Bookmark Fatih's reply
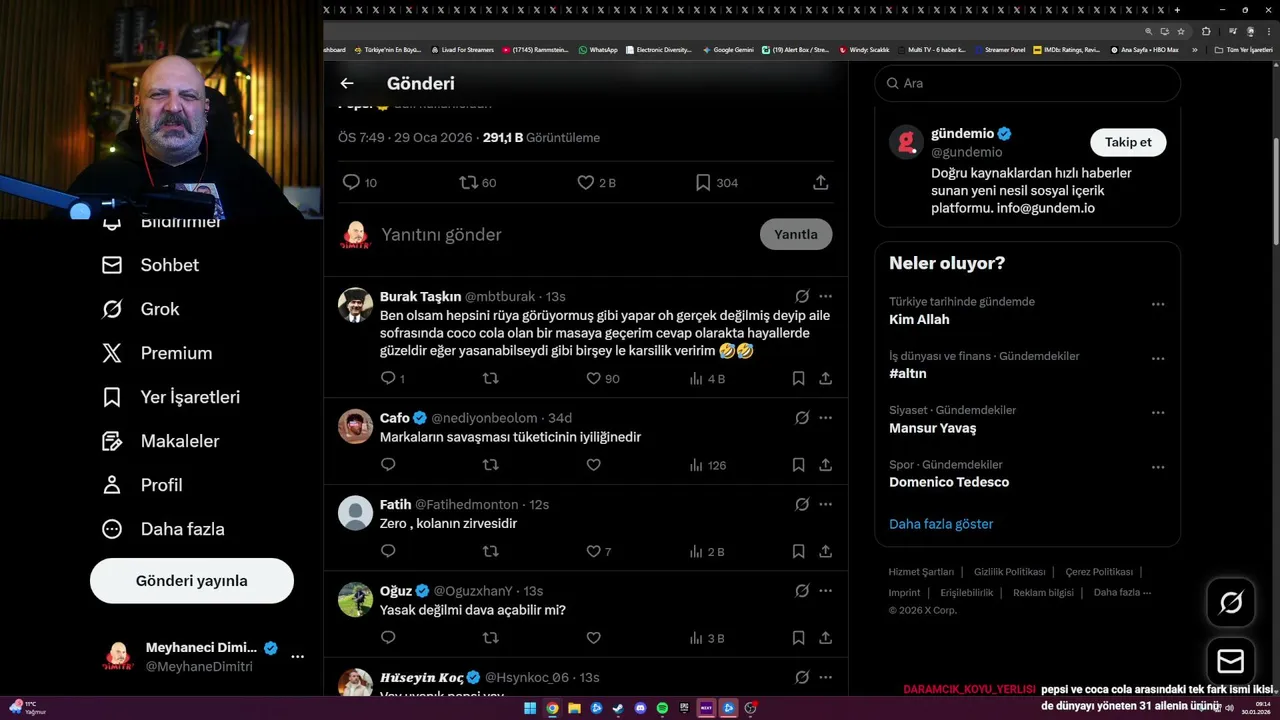The width and height of the screenshot is (1280, 720). click(x=798, y=551)
